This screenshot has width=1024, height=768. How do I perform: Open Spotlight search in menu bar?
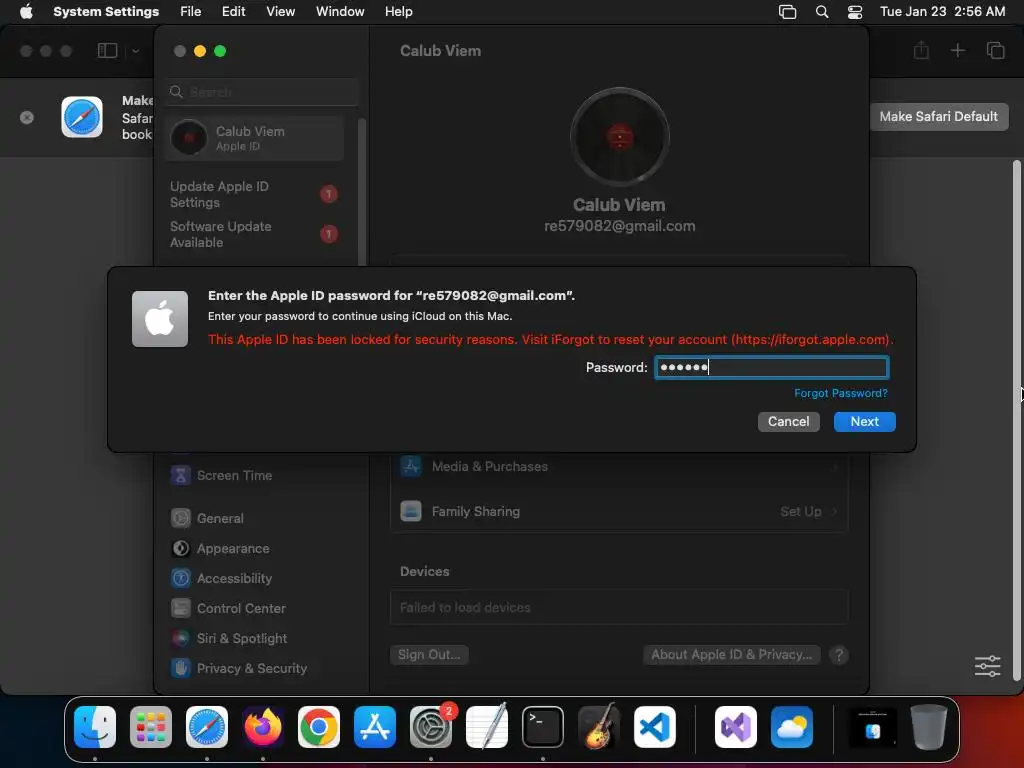pos(822,12)
